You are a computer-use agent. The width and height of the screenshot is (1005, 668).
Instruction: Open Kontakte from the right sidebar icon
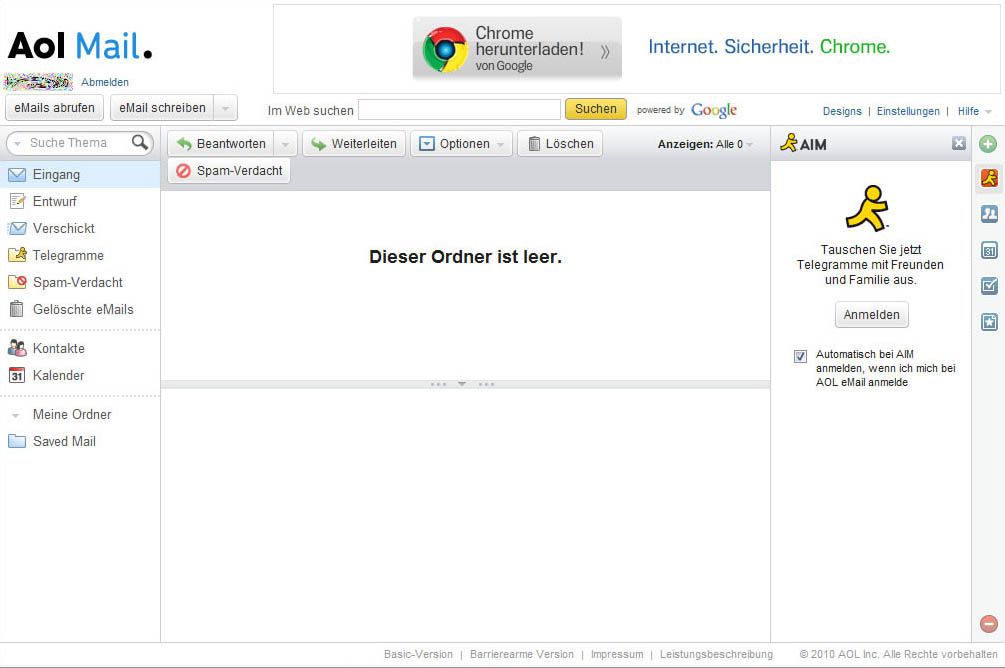point(988,213)
